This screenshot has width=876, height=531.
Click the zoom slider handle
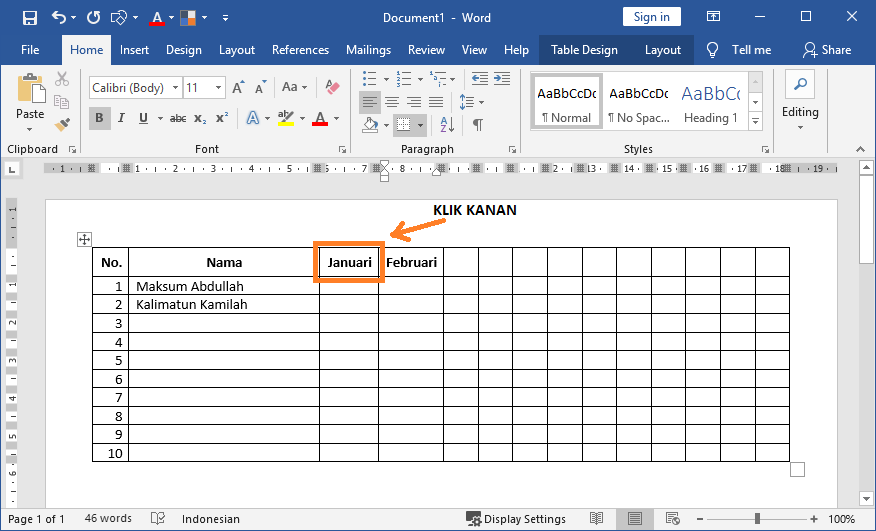click(x=757, y=519)
